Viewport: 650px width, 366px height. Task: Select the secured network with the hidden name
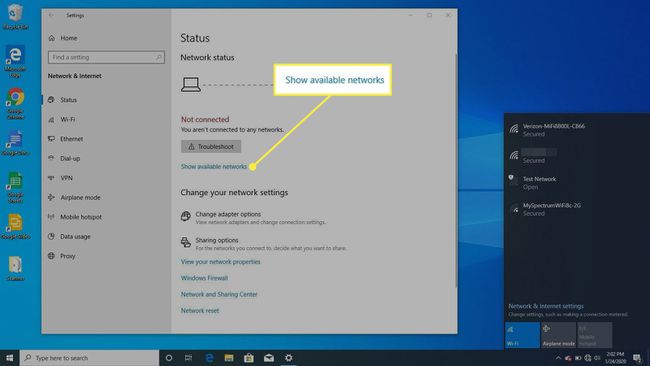(576, 156)
